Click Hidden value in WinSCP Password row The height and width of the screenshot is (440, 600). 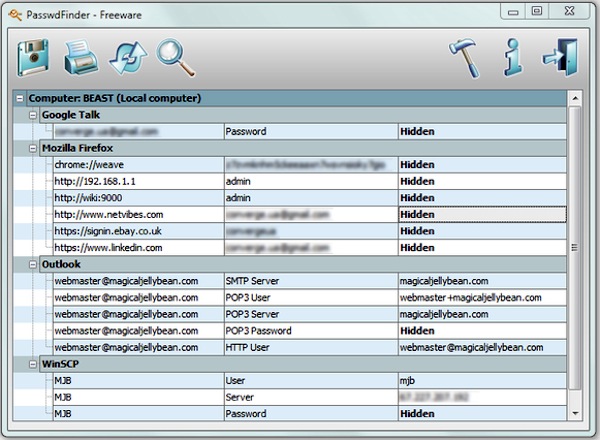pos(482,414)
